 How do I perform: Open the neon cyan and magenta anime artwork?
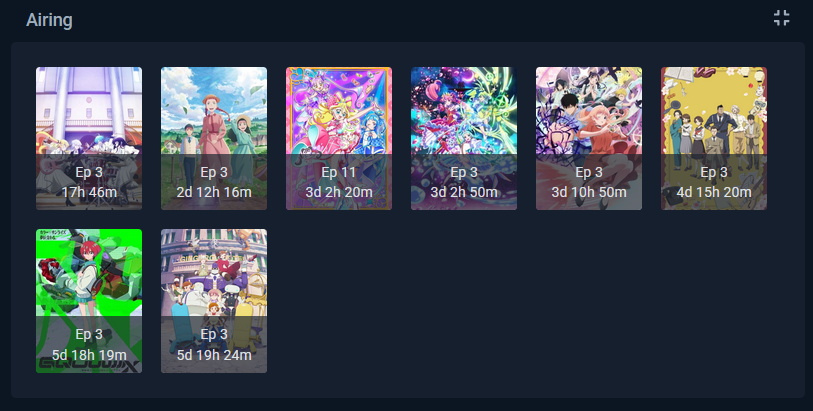pos(464,138)
